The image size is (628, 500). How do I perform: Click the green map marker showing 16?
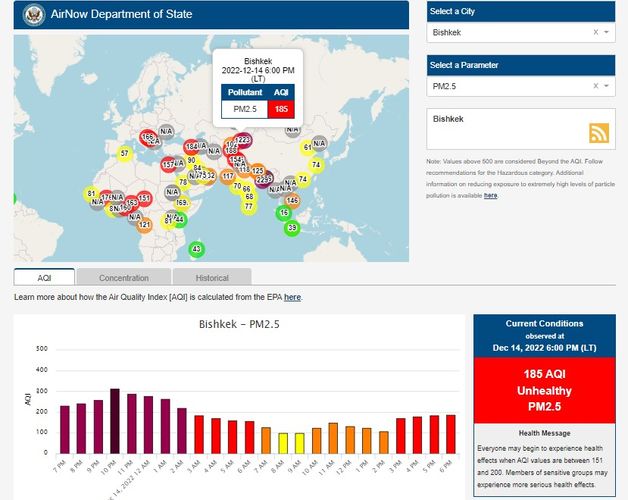[284, 213]
